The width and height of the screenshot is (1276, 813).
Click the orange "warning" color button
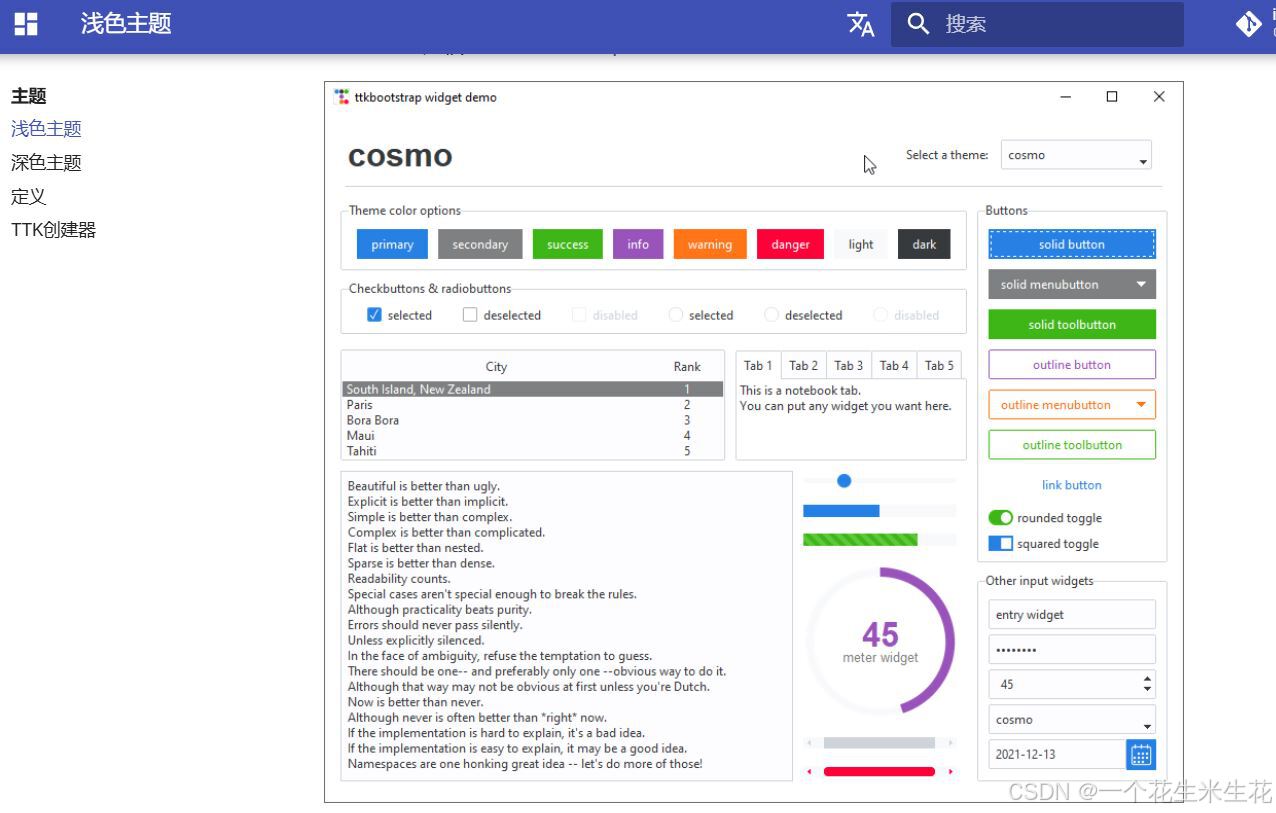point(710,245)
